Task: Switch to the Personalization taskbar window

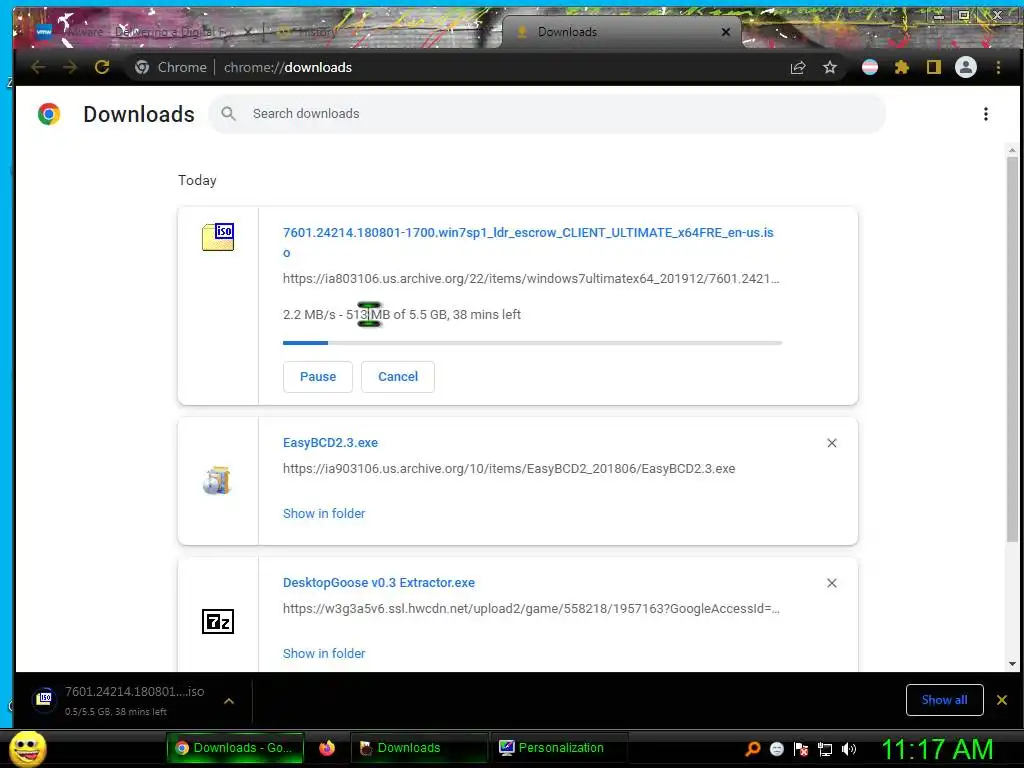Action: [x=560, y=748]
